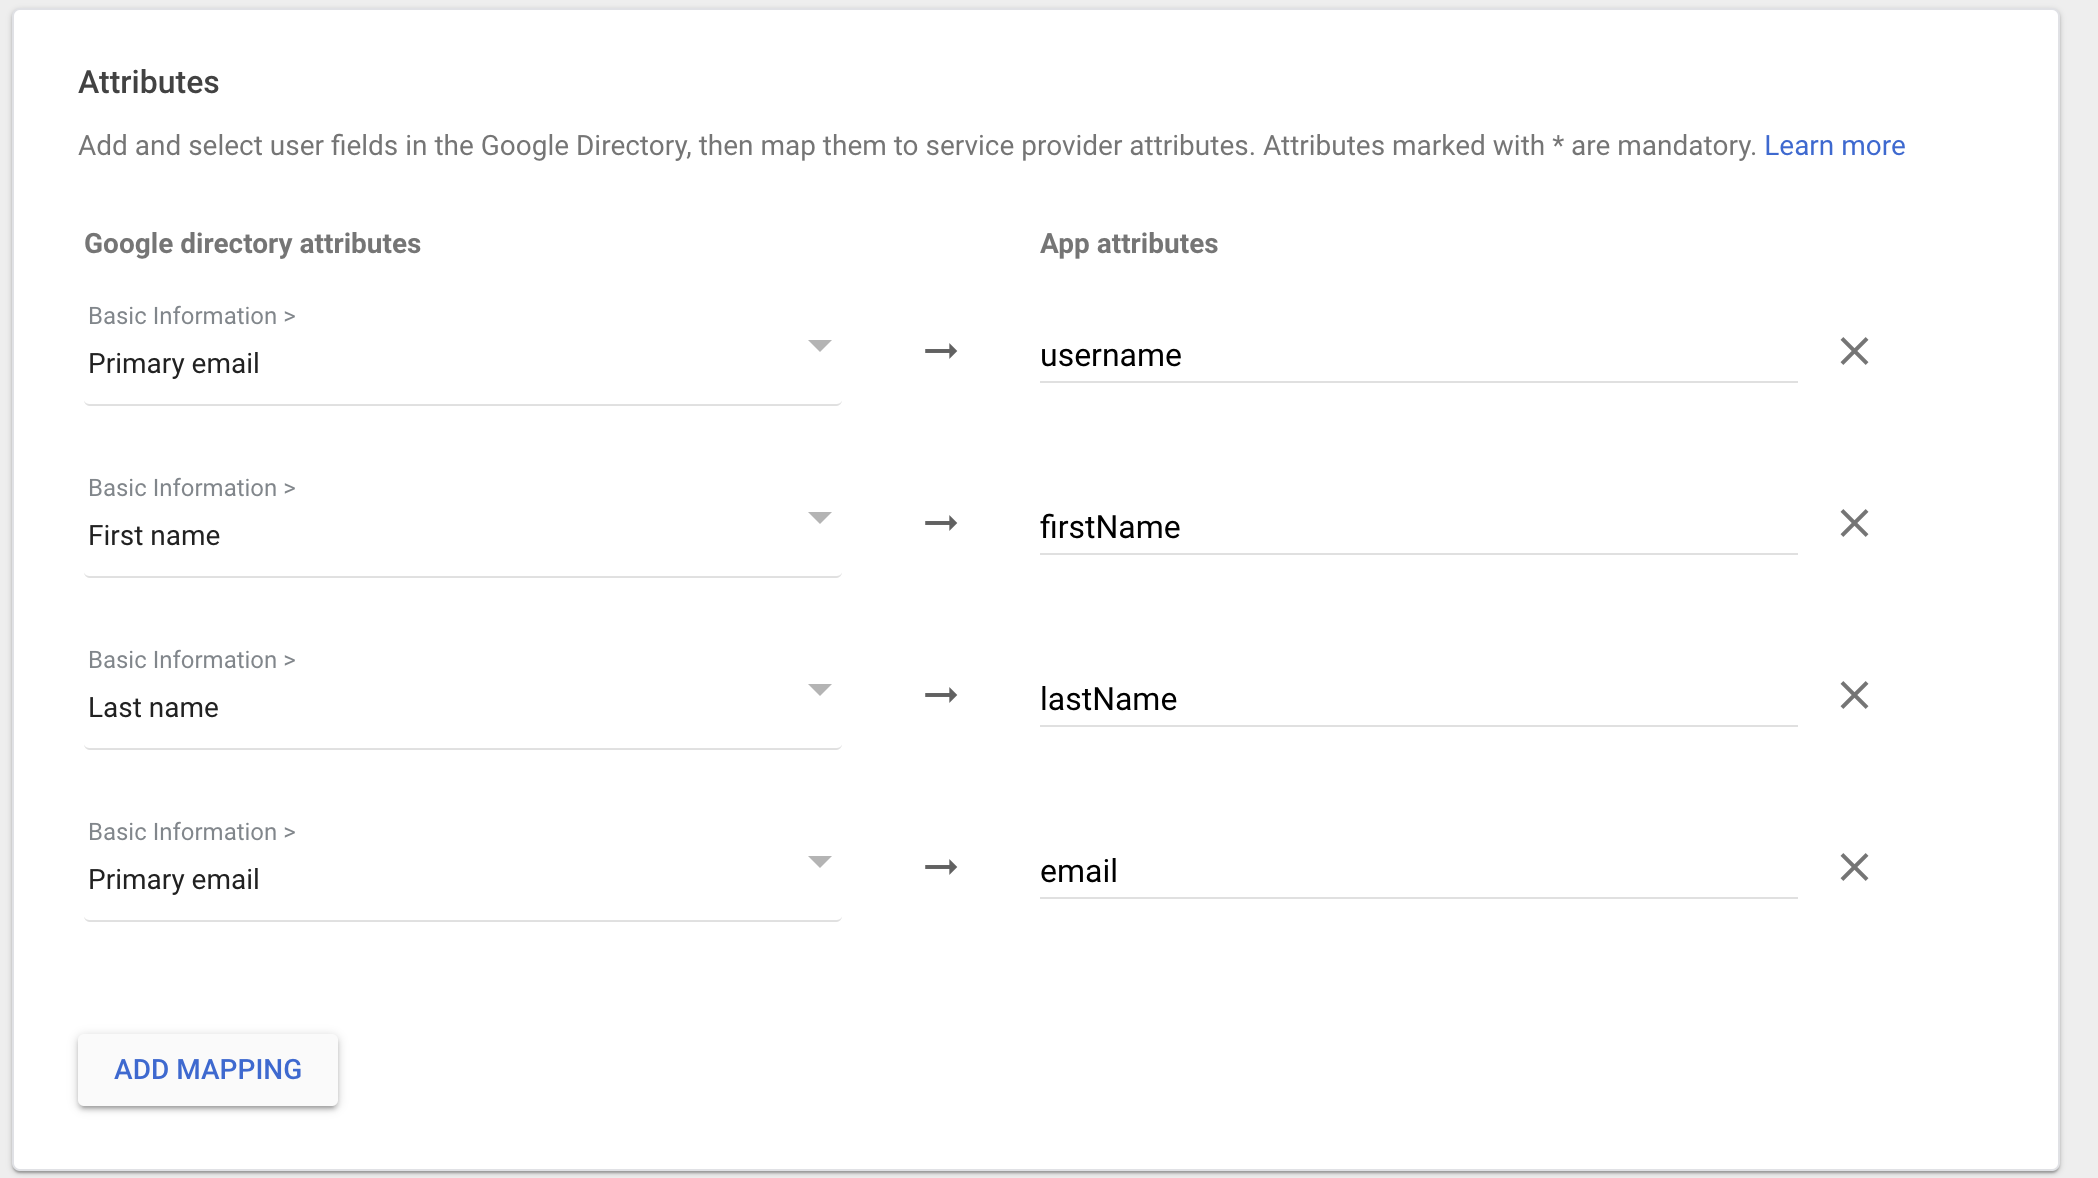Viewport: 2098px width, 1178px height.
Task: Remove the username attribute mapping
Action: [1854, 351]
